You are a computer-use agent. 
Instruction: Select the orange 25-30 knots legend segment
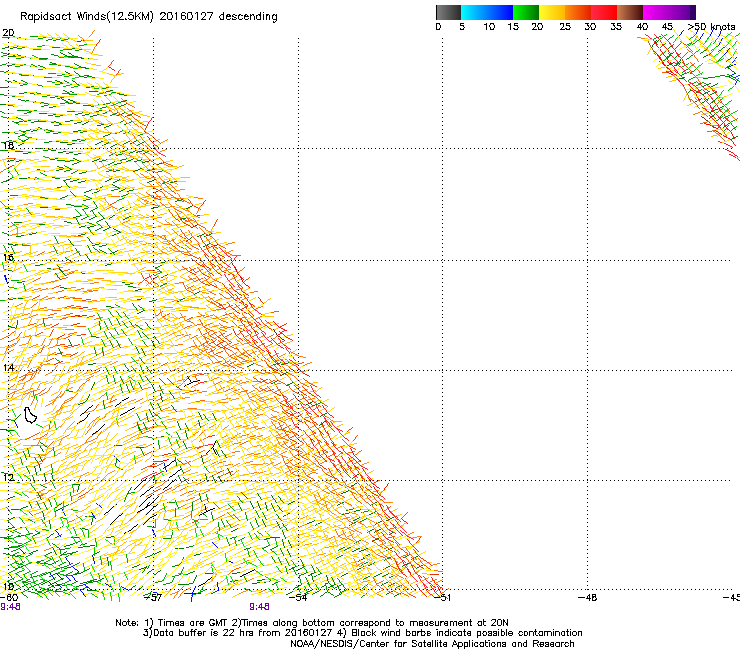pyautogui.click(x=578, y=12)
